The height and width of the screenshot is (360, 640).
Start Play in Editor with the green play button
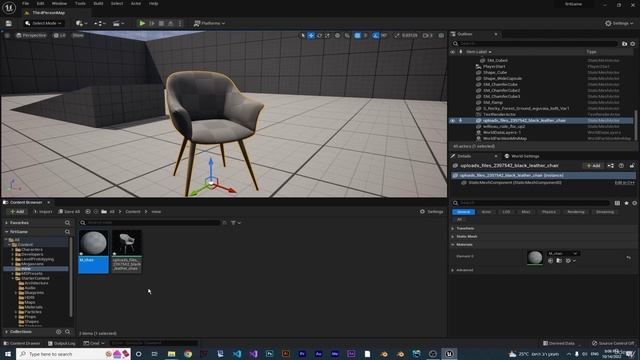pos(142,23)
